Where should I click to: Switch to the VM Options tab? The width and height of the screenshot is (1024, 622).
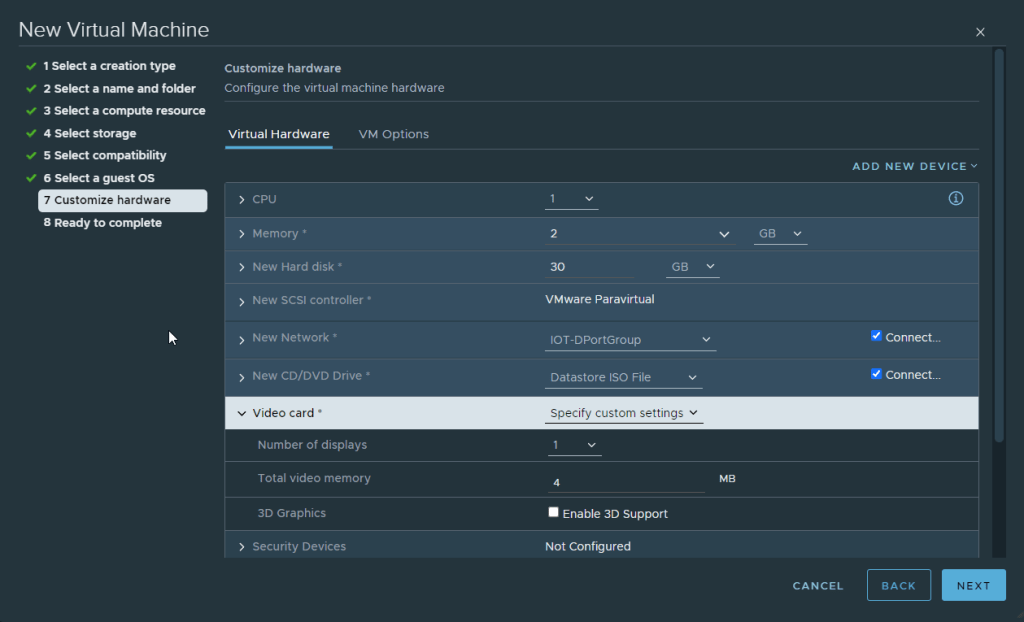pos(394,134)
